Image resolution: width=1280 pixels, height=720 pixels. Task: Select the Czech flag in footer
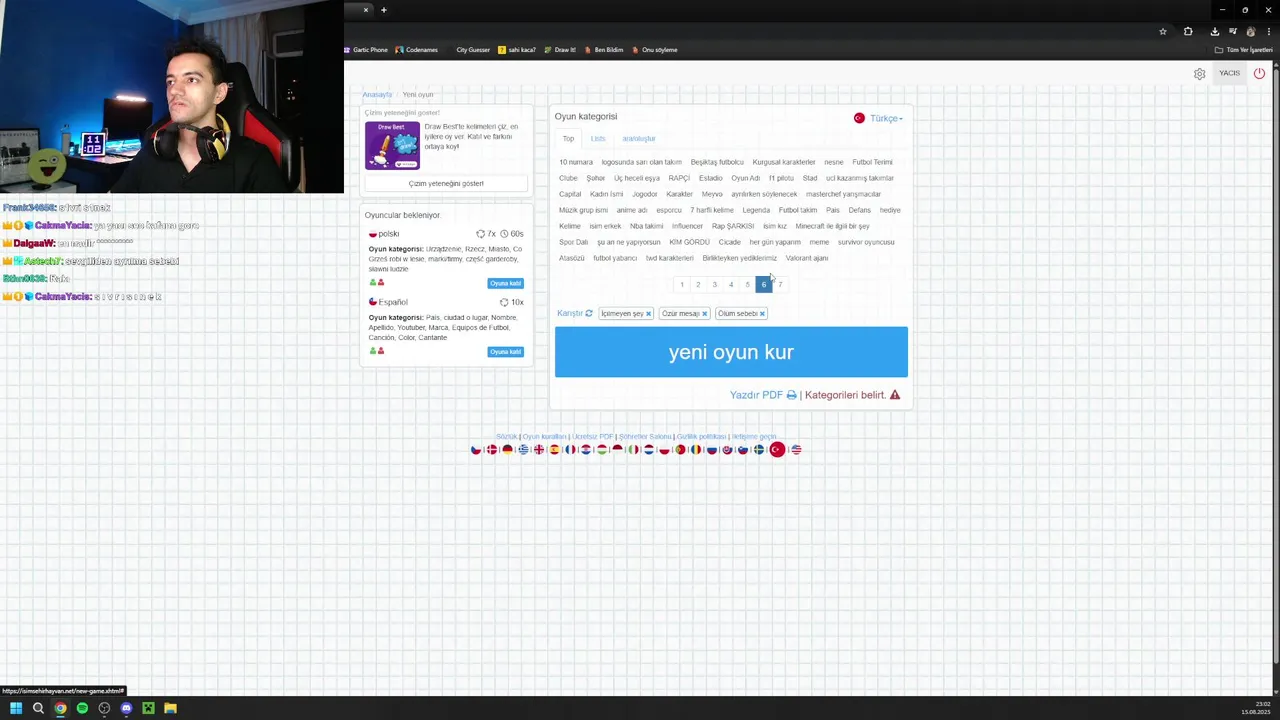[x=476, y=450]
